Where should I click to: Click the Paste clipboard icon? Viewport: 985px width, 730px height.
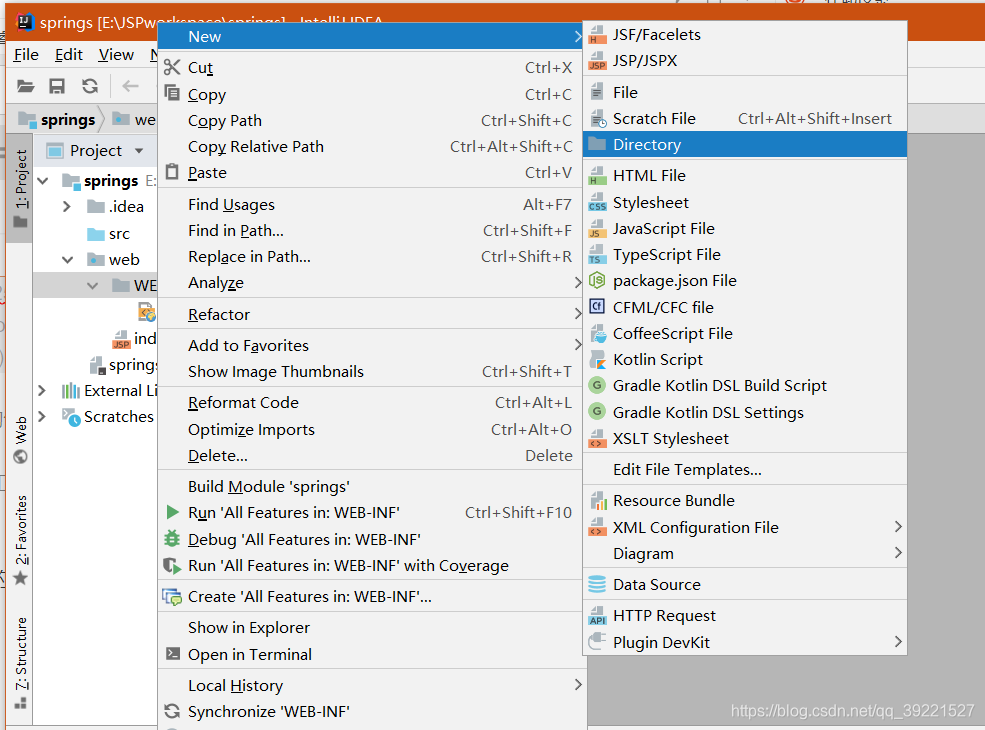tap(172, 172)
